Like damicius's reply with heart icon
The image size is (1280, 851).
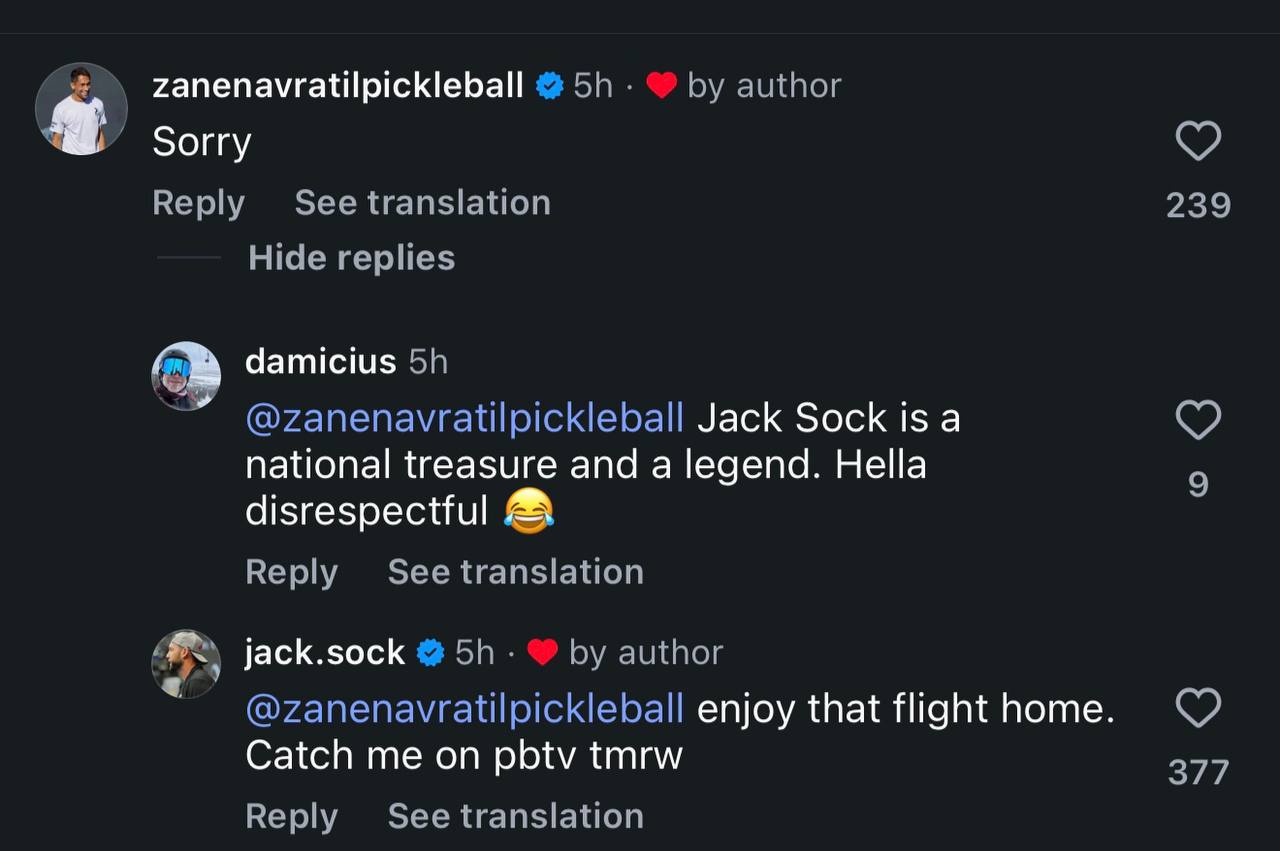tap(1197, 420)
